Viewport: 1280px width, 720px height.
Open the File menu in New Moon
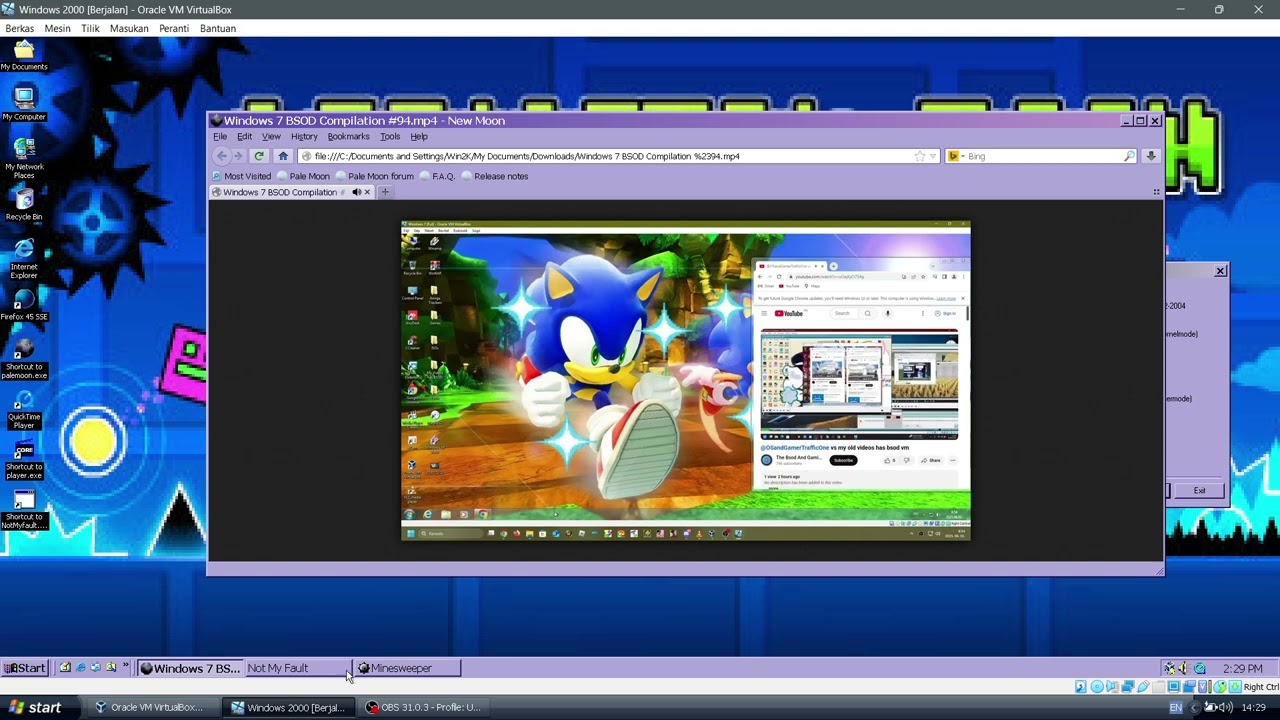[220, 137]
